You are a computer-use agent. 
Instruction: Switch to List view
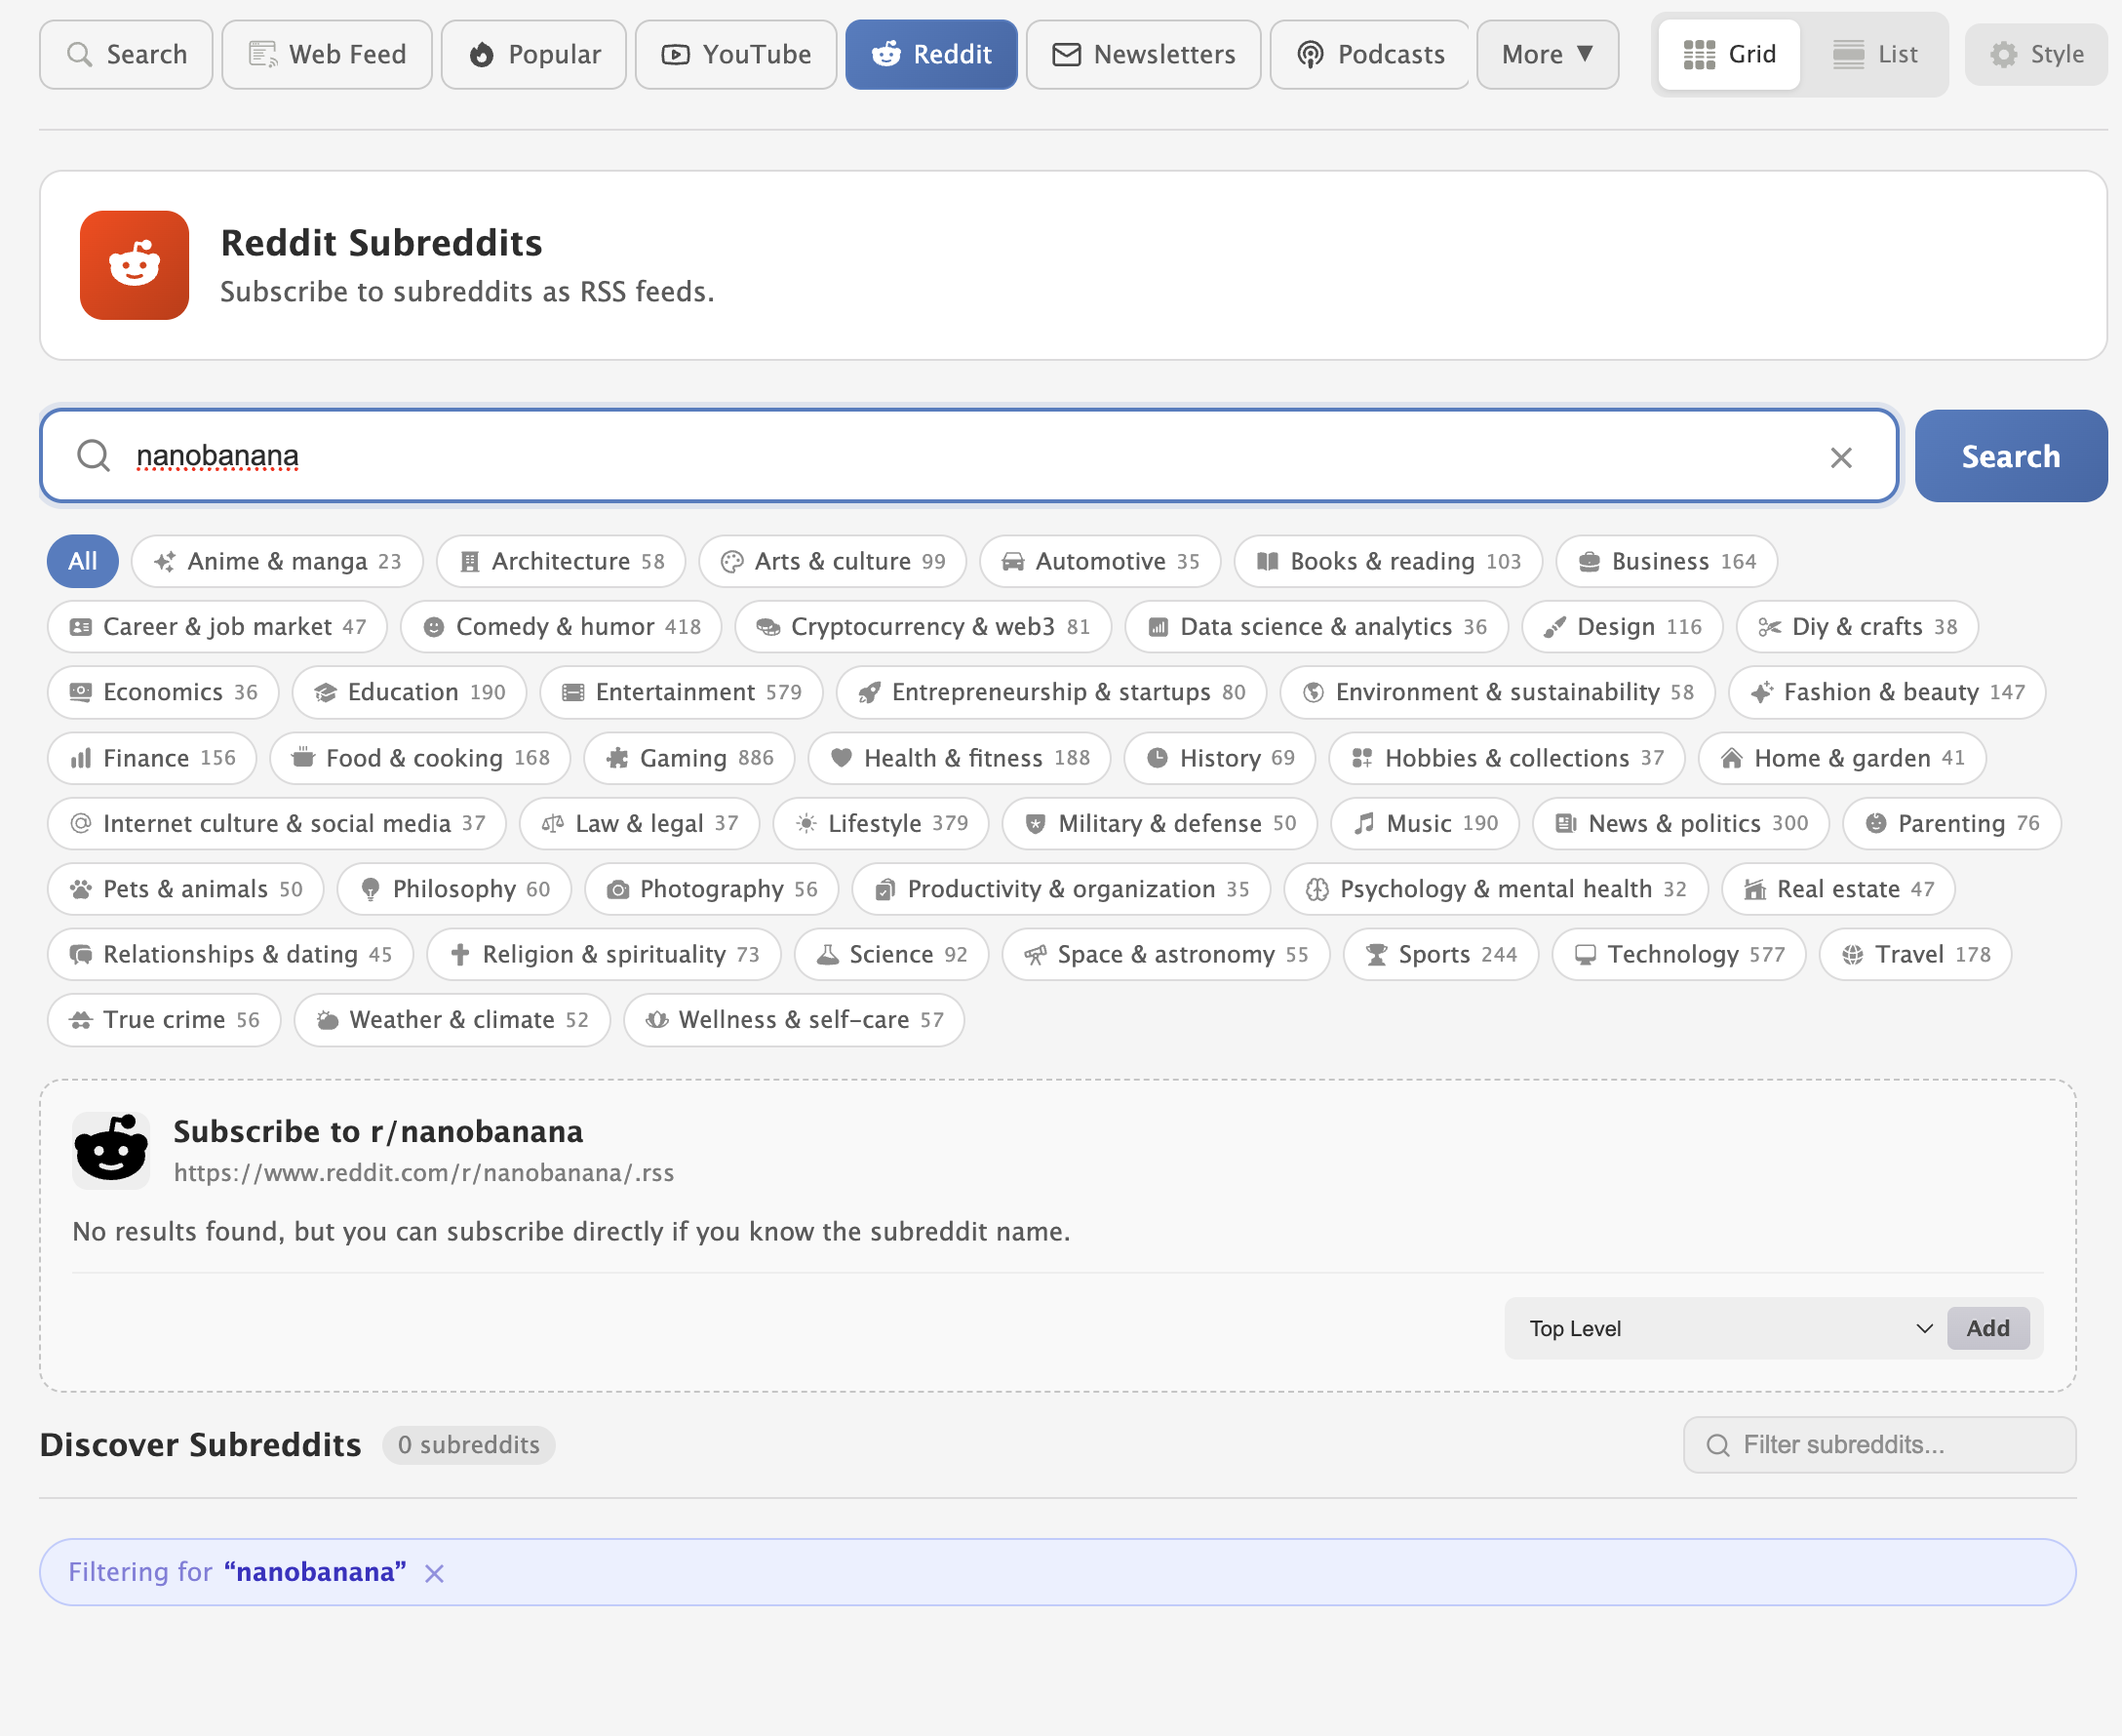(1875, 54)
